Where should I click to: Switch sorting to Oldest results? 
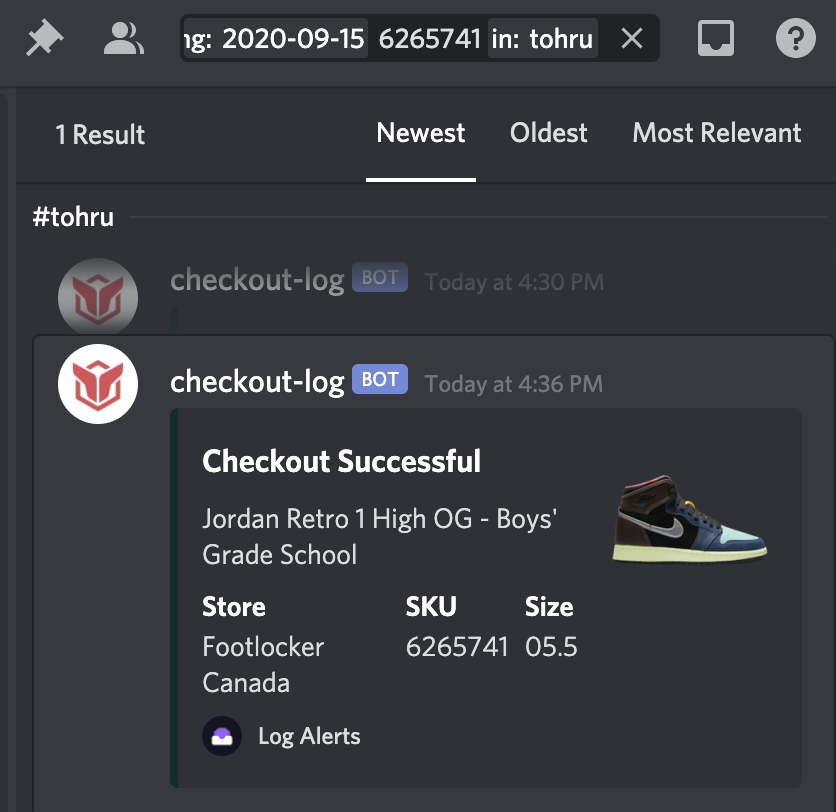[548, 132]
